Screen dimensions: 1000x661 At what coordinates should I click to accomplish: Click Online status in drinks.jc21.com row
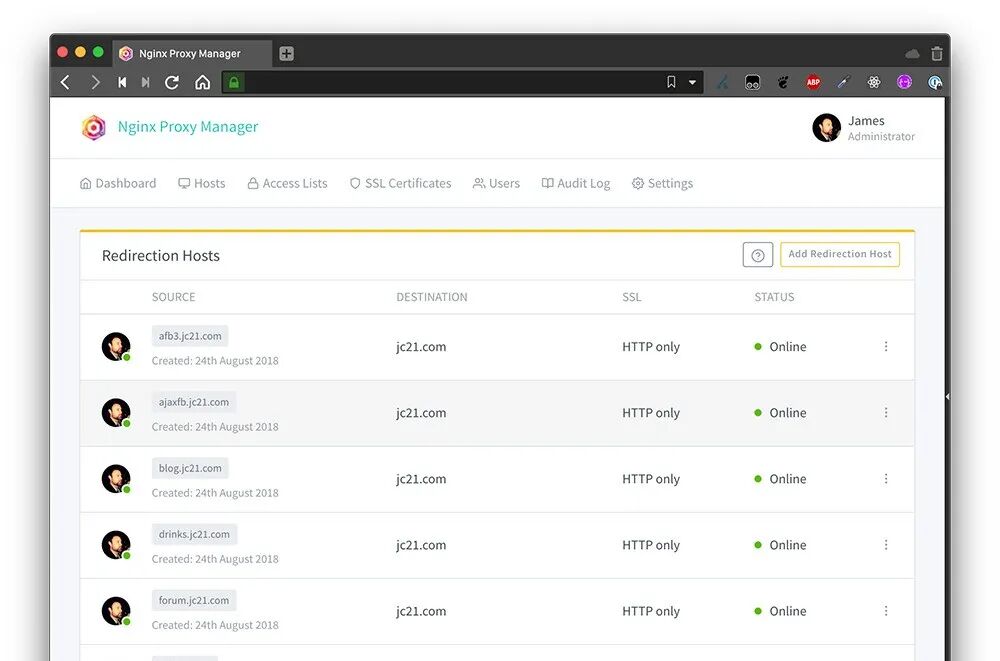click(x=781, y=545)
